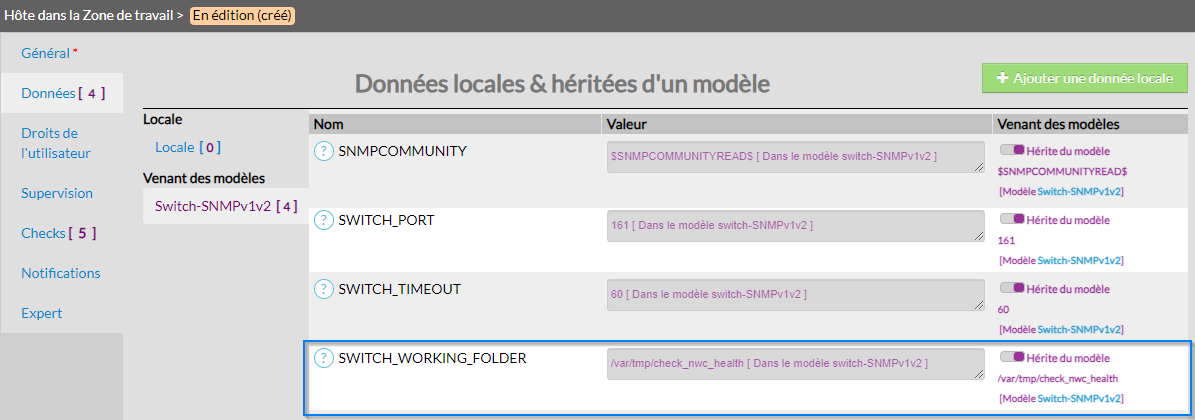1195x420 pixels.
Task: Click Ajouter une donnée locale button
Action: point(1084,78)
